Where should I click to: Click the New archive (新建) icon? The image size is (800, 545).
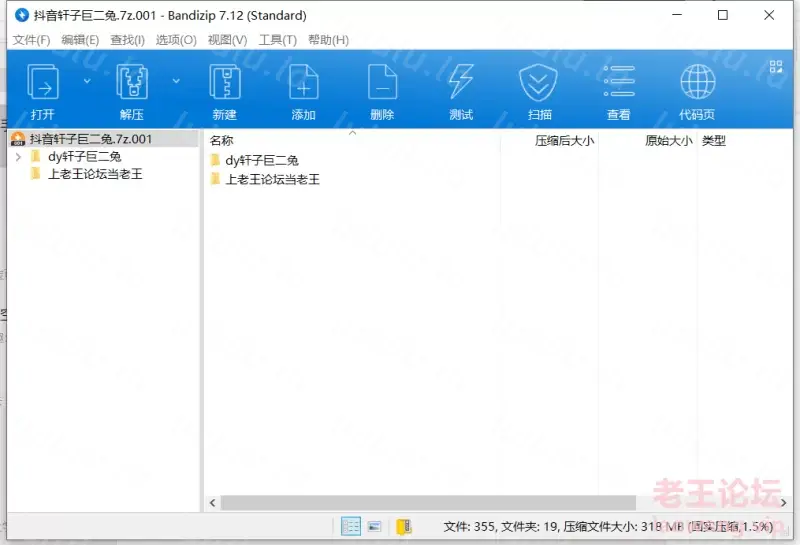point(224,82)
